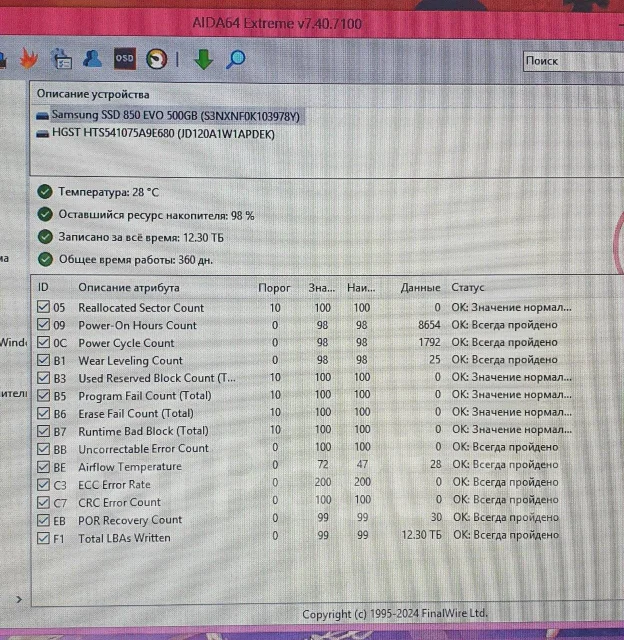624x640 pixels.
Task: Uncheck attribute 09 Power-On Hours Count
Action: tap(43, 324)
